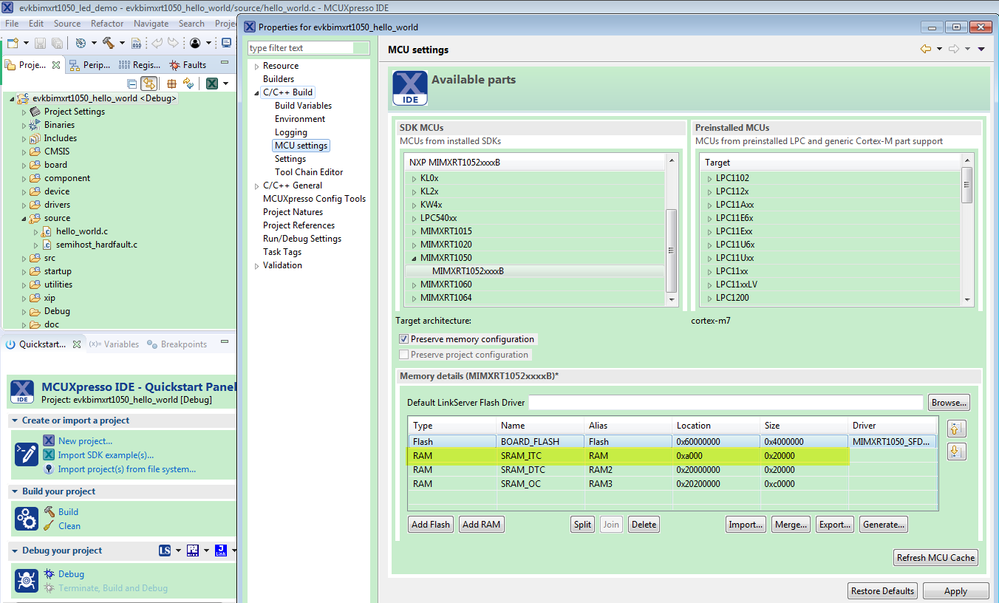Expand the C/C++ General tree node
The height and width of the screenshot is (603, 999).
click(x=257, y=186)
